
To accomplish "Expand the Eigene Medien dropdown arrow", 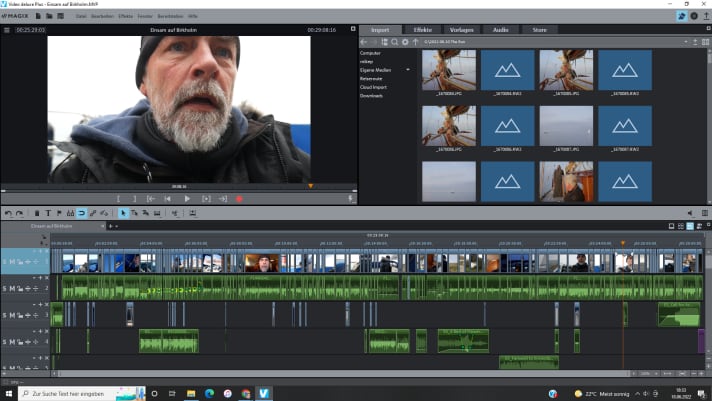I will [408, 68].
